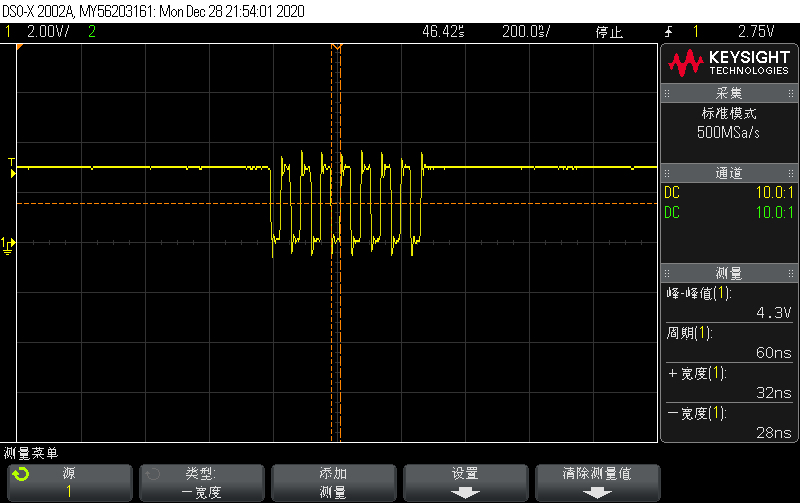Click the orange trigger time marker at top of grid
Screen dimensions: 800x503
336,47
